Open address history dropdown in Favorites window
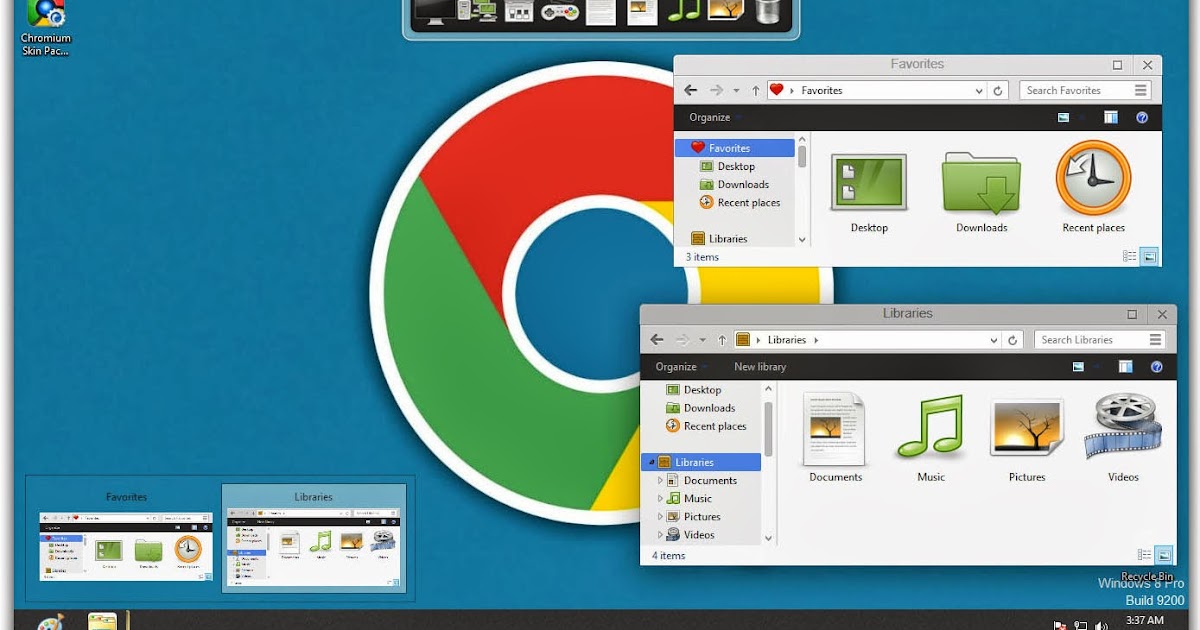The height and width of the screenshot is (630, 1200). point(979,90)
